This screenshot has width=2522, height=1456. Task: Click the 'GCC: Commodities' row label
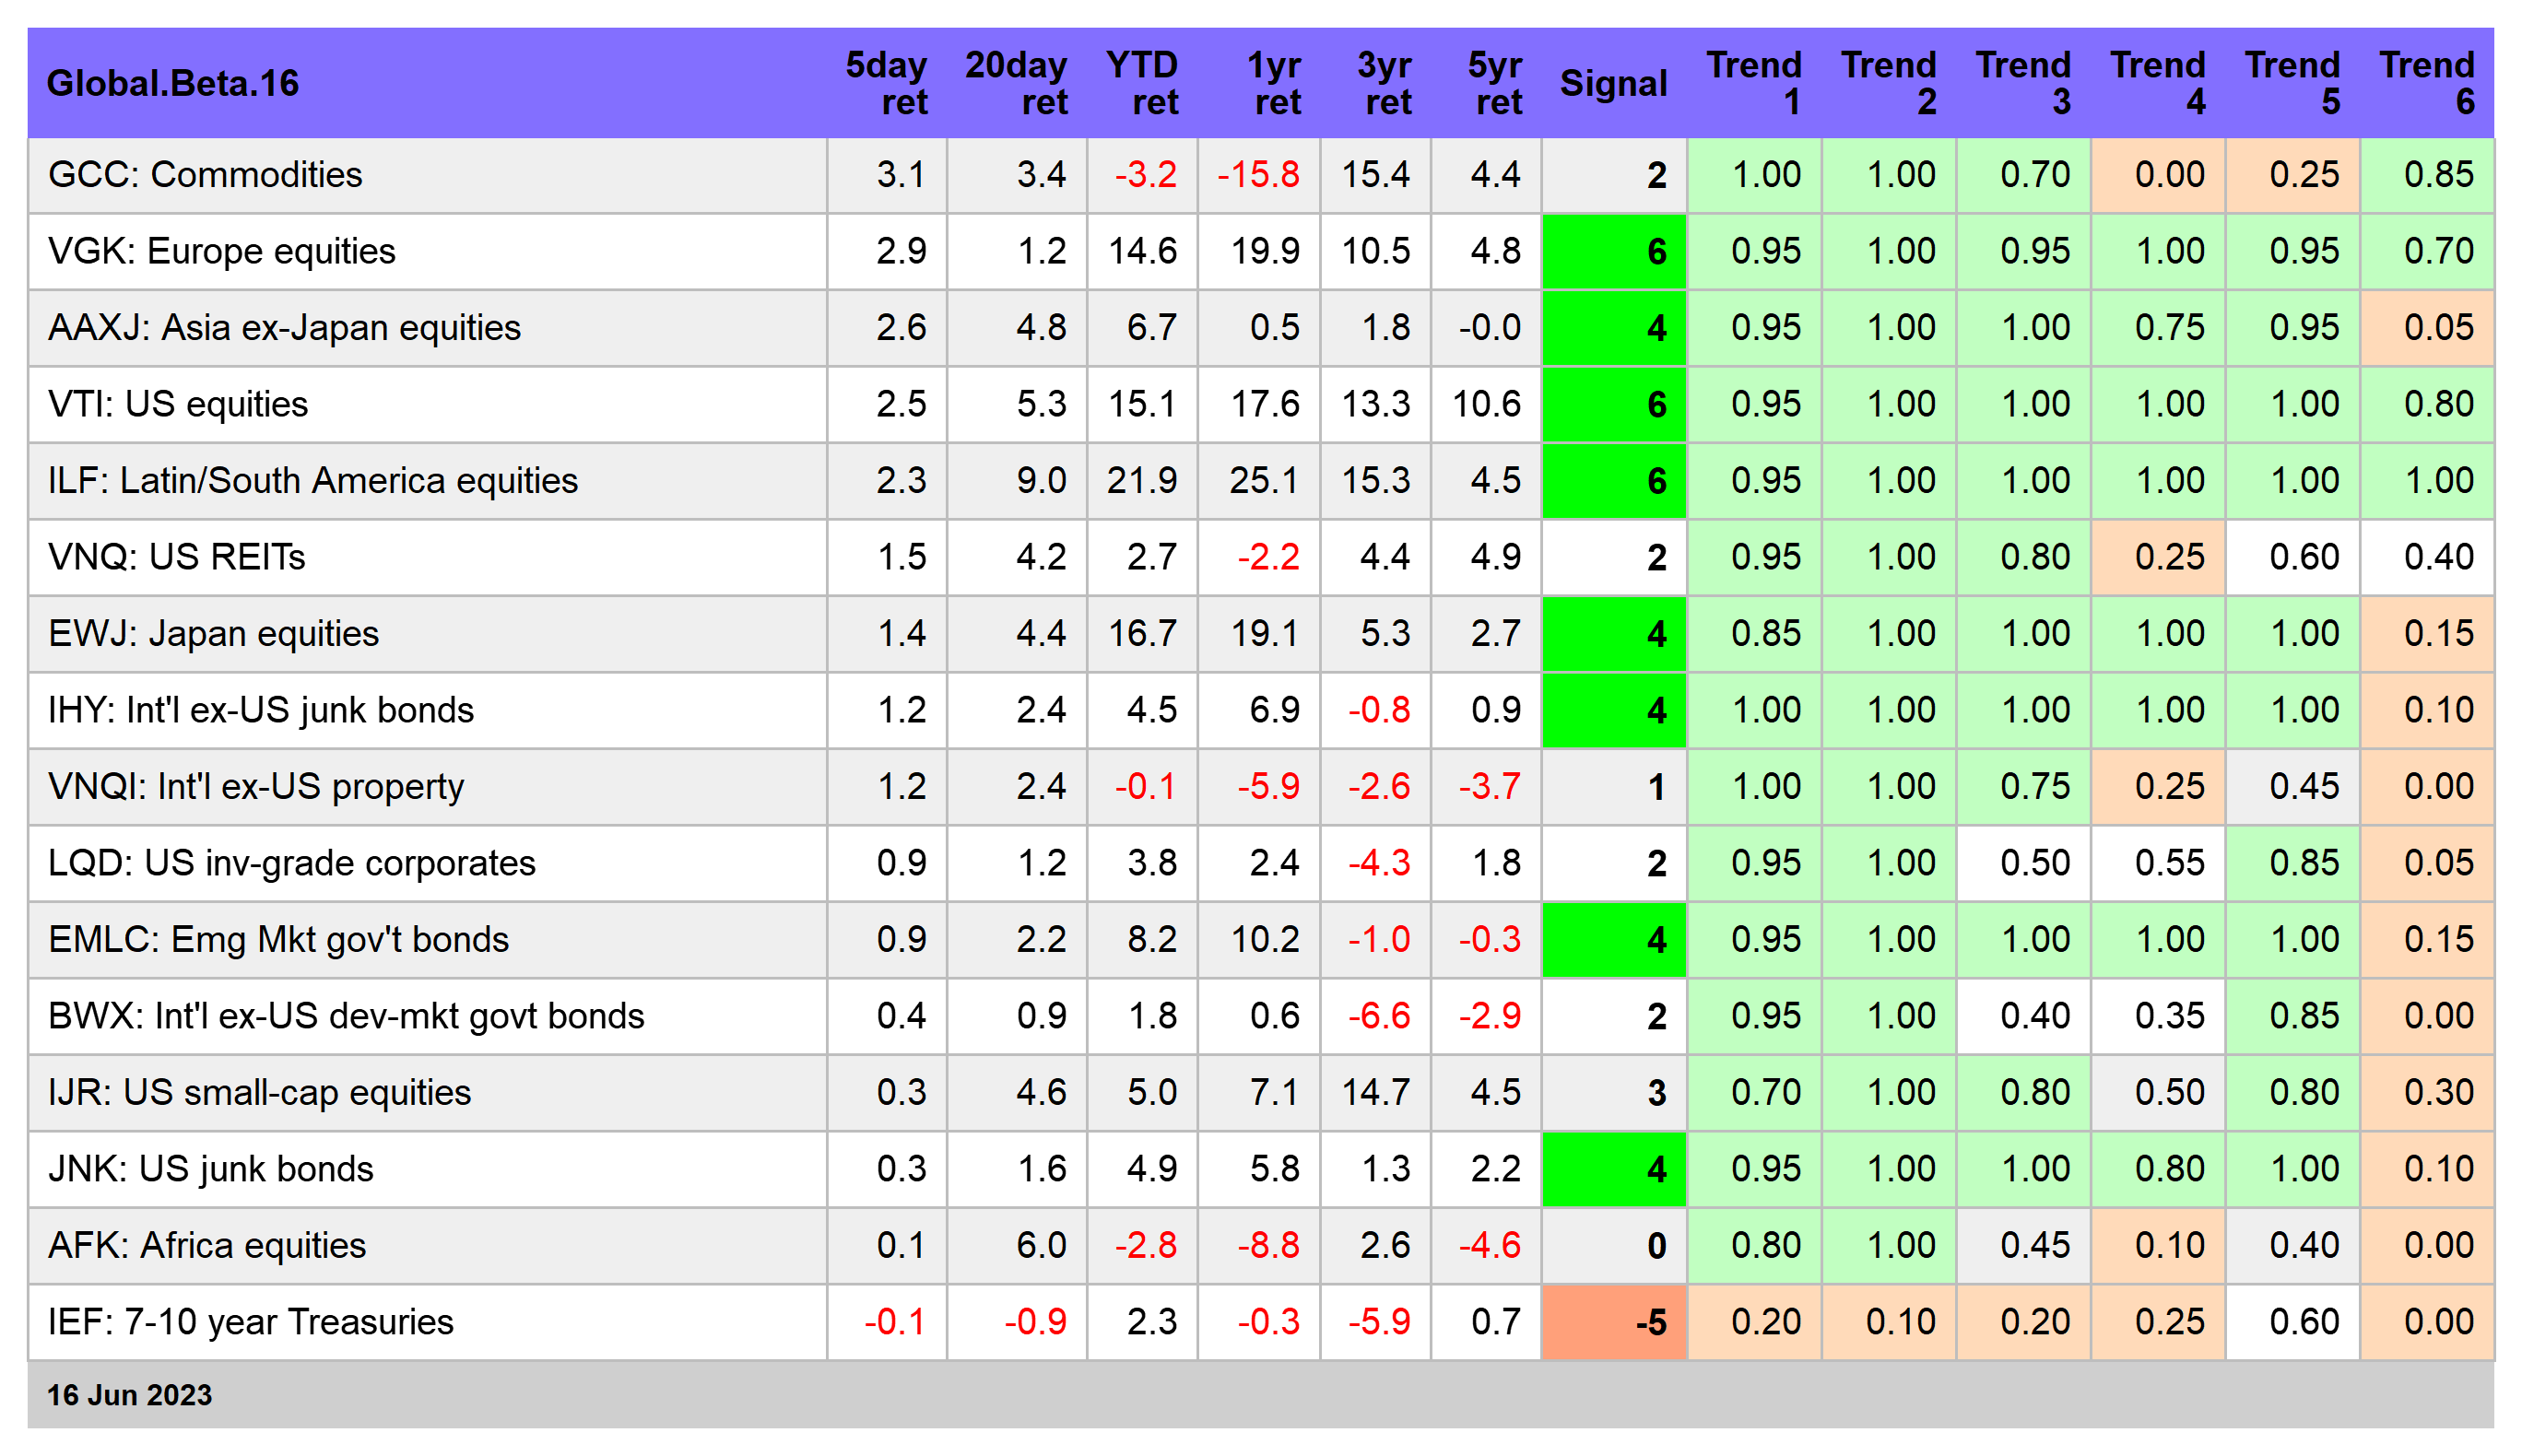(x=205, y=175)
